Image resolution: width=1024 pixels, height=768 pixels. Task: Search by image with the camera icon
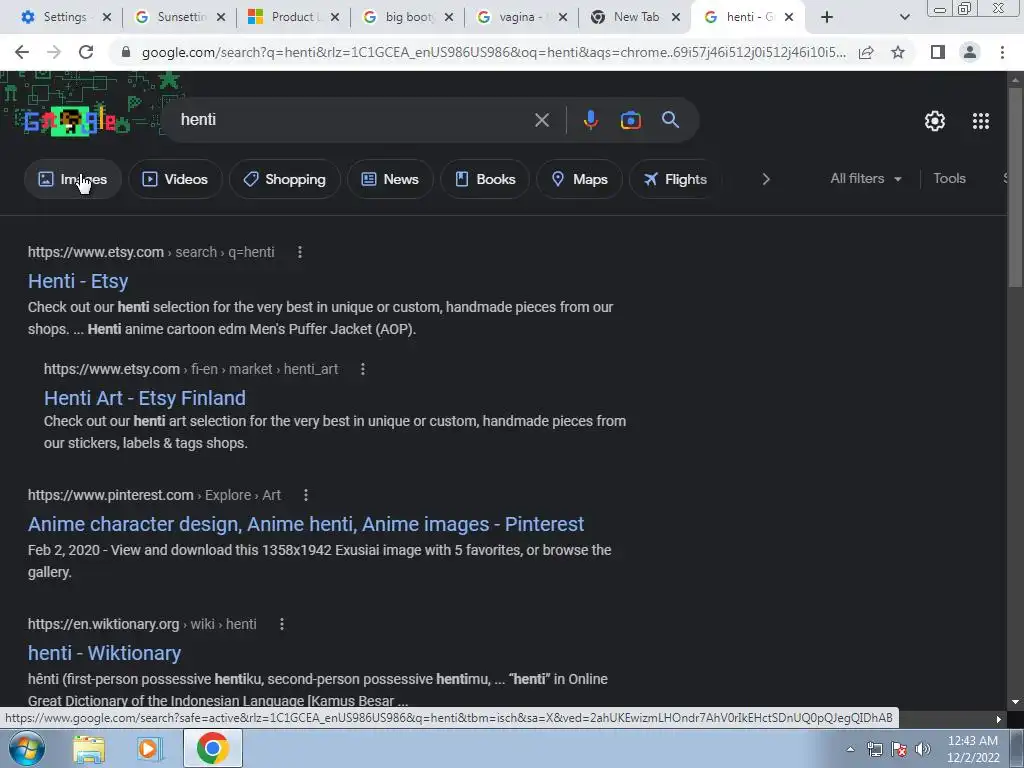(630, 120)
